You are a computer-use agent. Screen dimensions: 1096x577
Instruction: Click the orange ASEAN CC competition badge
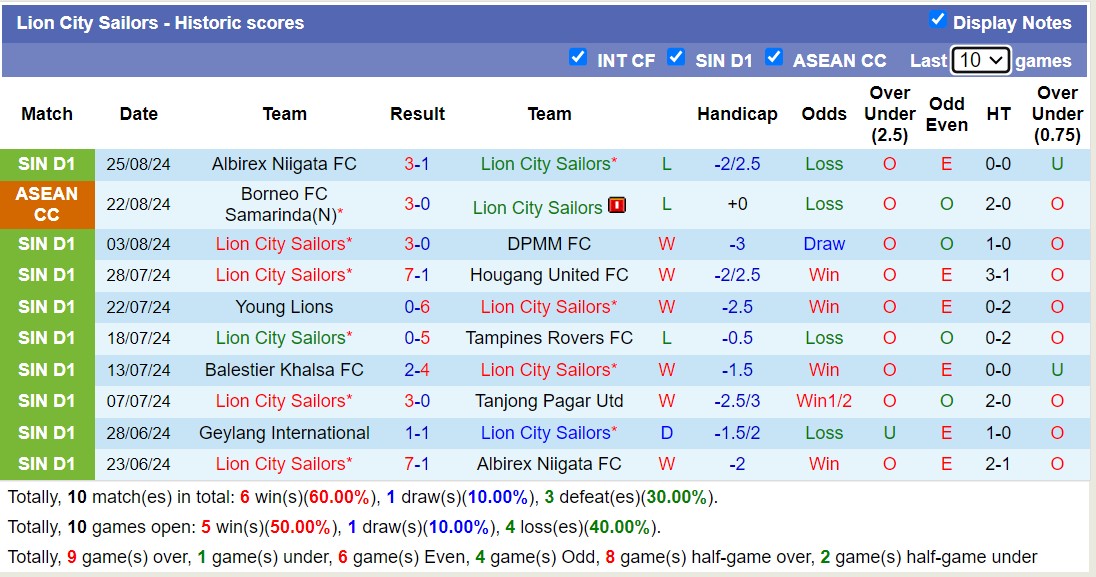tap(46, 206)
